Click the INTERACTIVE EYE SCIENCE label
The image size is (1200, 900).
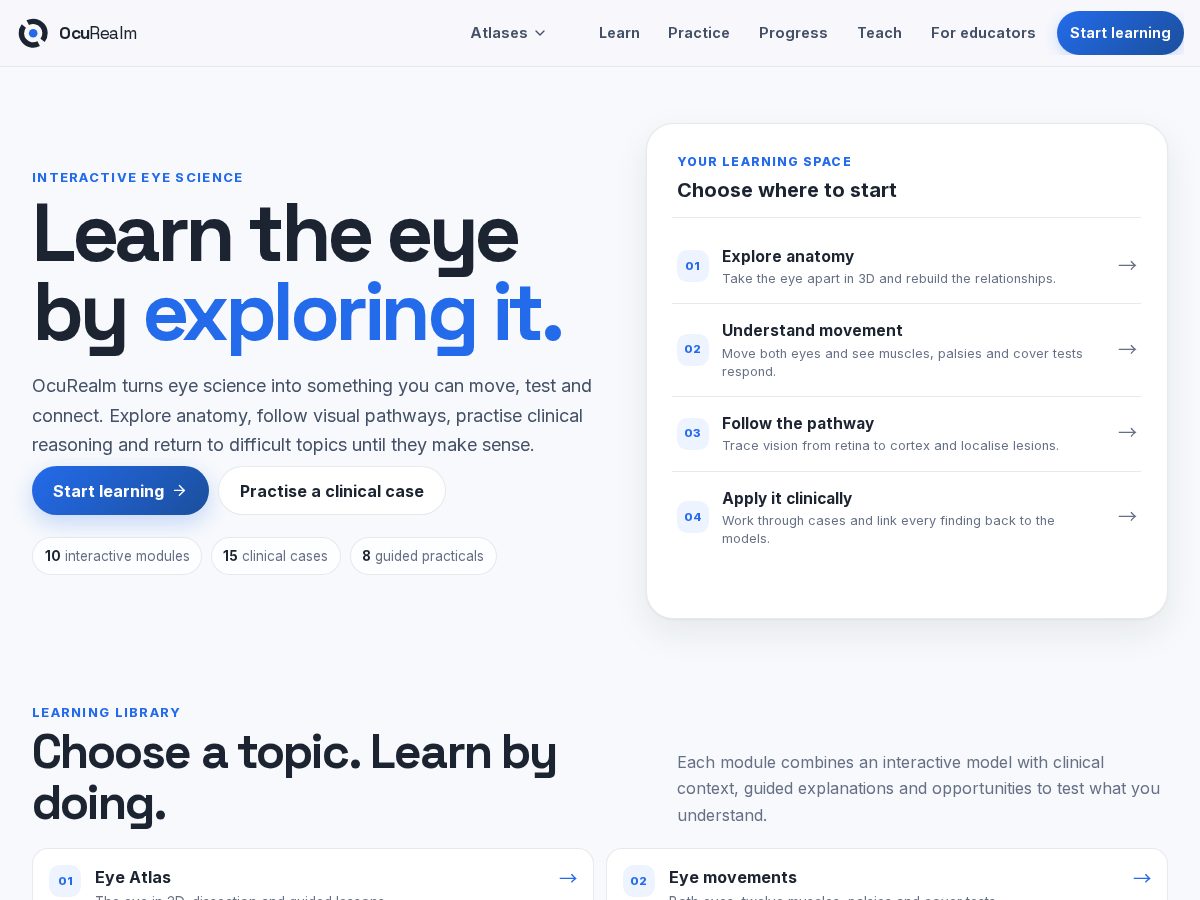(x=138, y=178)
